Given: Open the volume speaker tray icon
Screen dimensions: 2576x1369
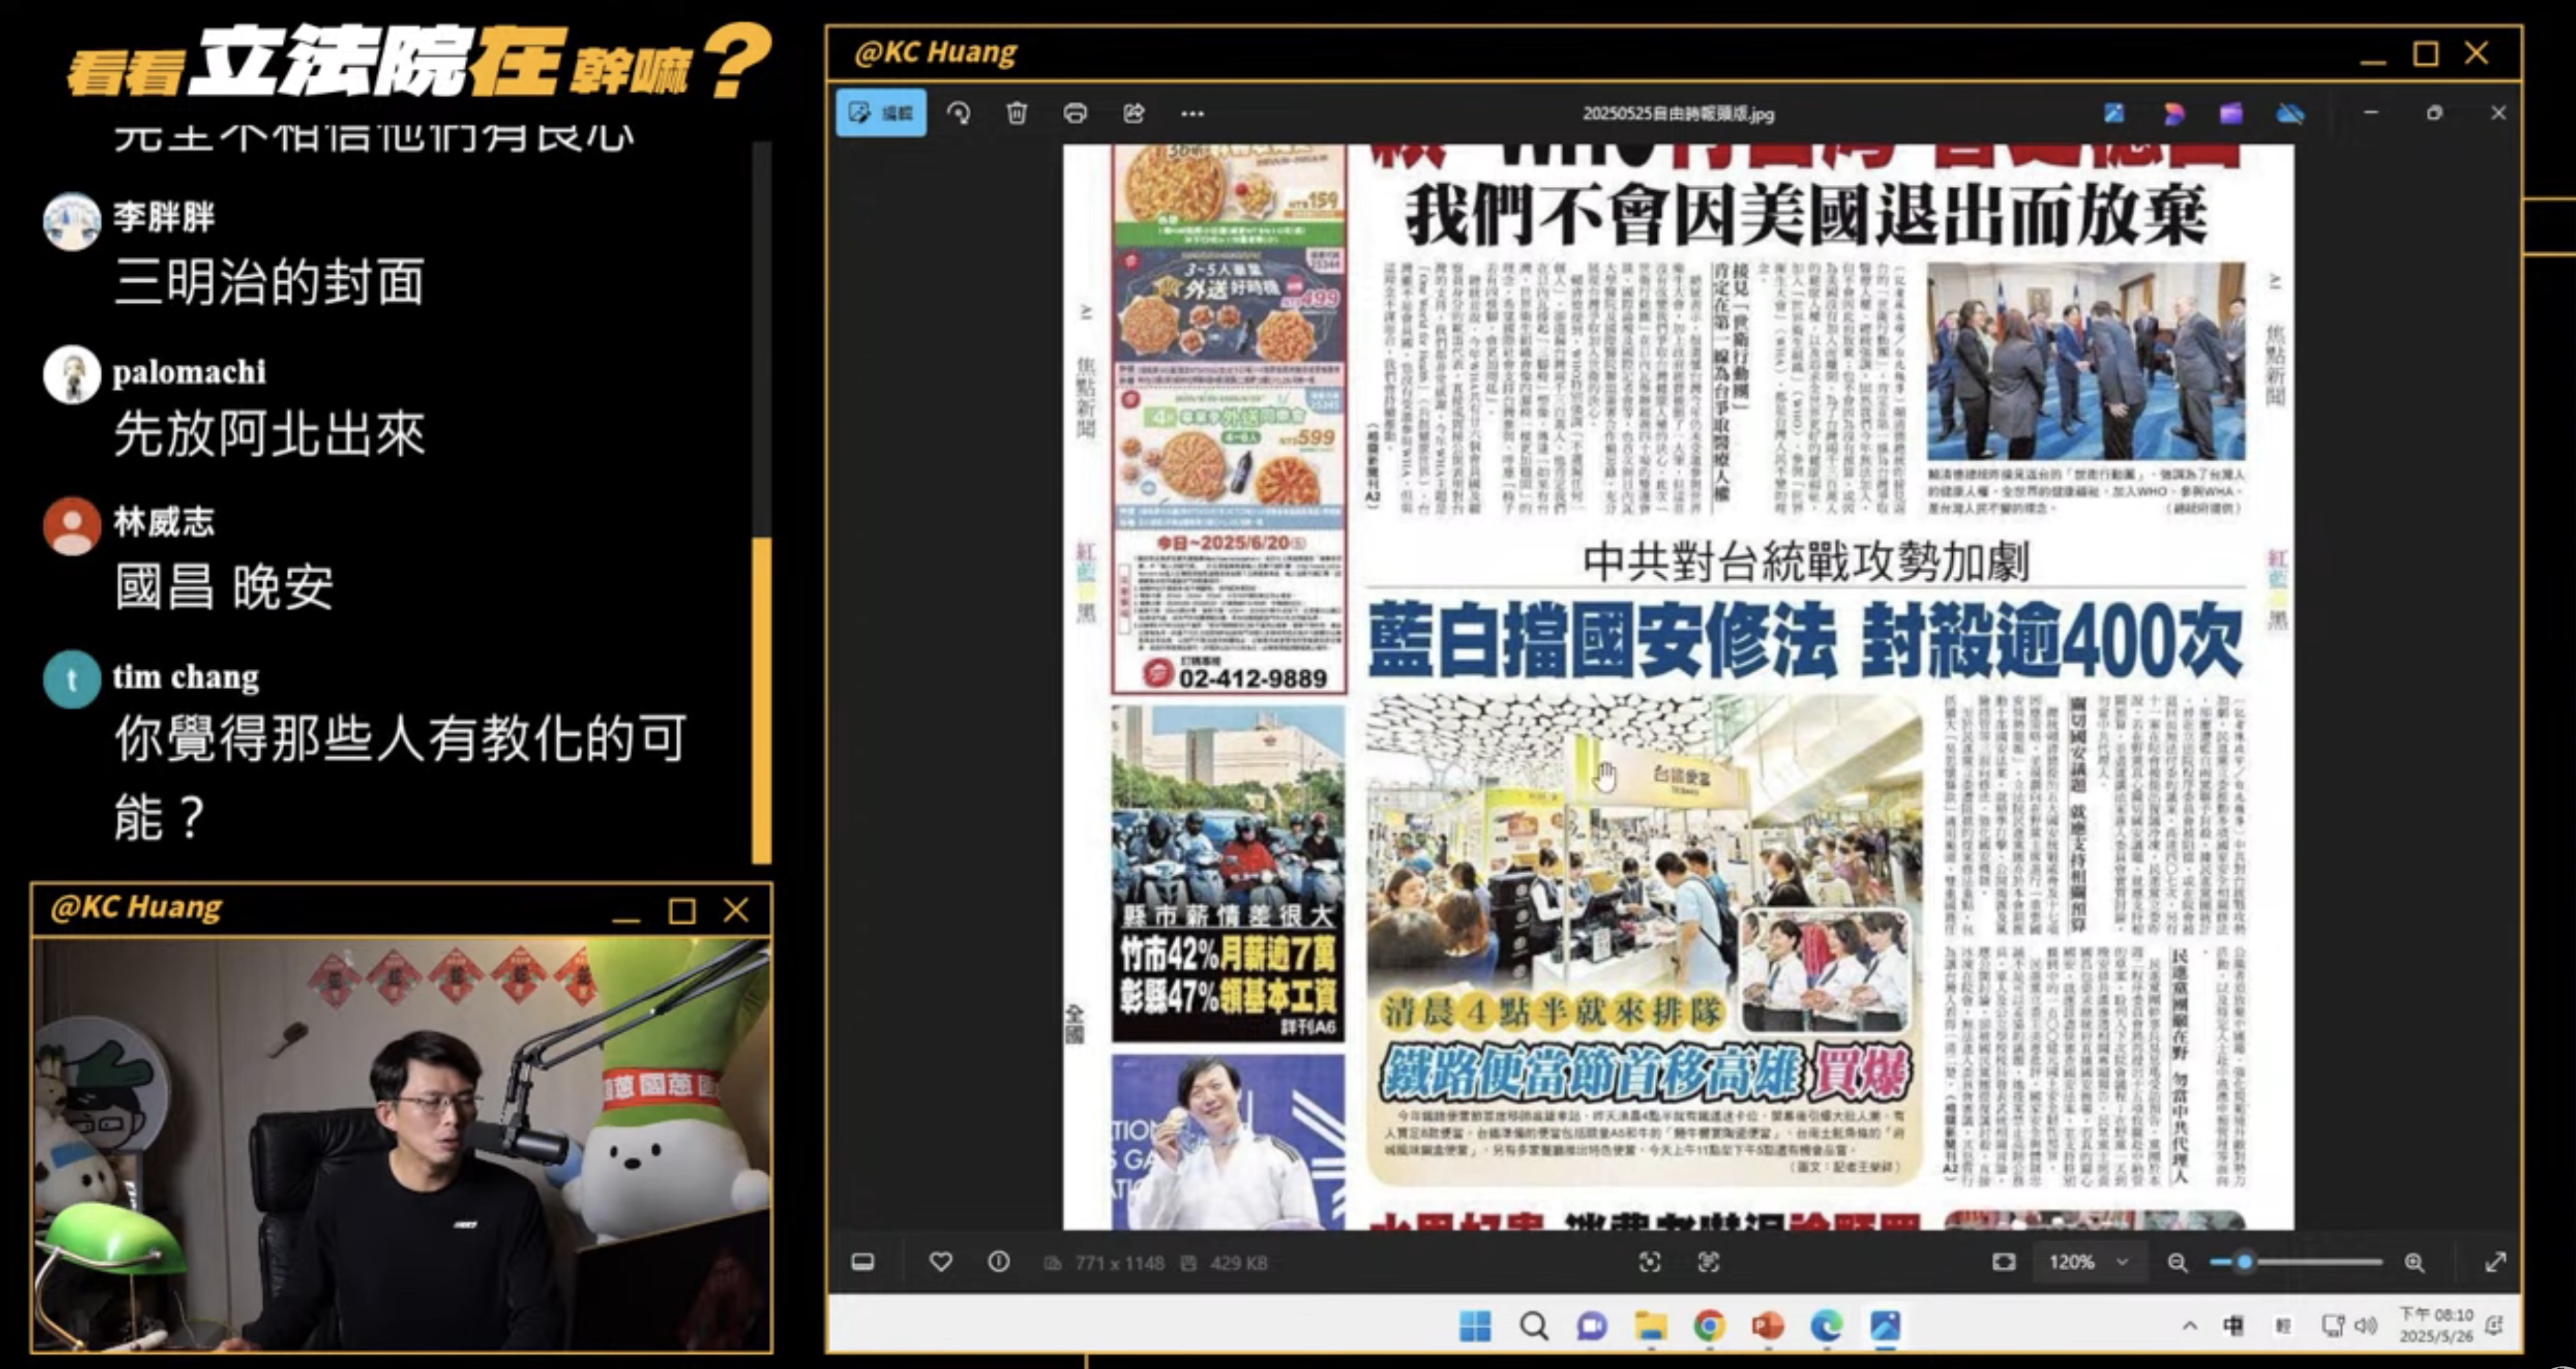Looking at the screenshot, I should point(2366,1326).
